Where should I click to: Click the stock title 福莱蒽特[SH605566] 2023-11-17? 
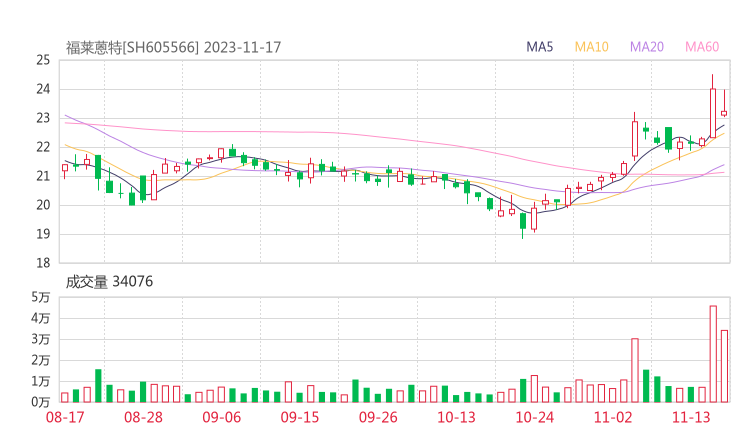[x=173, y=47]
